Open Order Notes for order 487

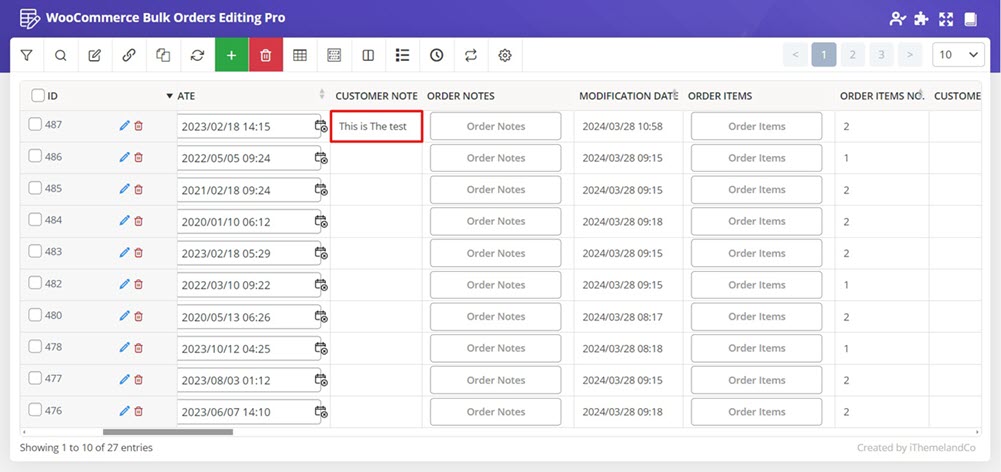[495, 126]
